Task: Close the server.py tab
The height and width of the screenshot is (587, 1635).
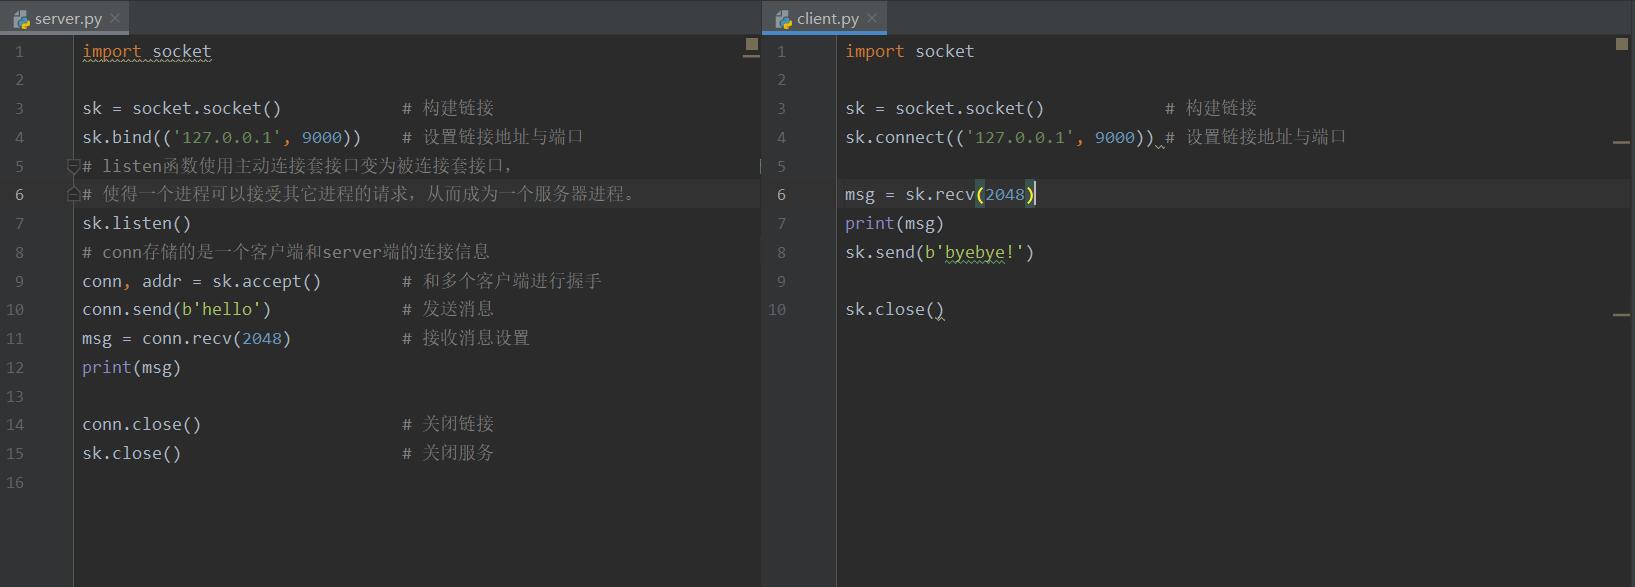Action: click(115, 18)
